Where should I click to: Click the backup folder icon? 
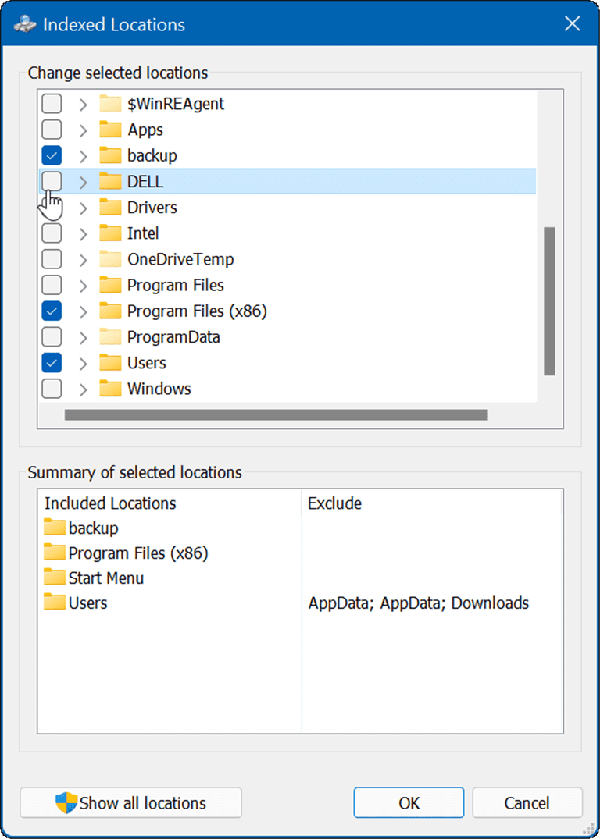(x=110, y=155)
